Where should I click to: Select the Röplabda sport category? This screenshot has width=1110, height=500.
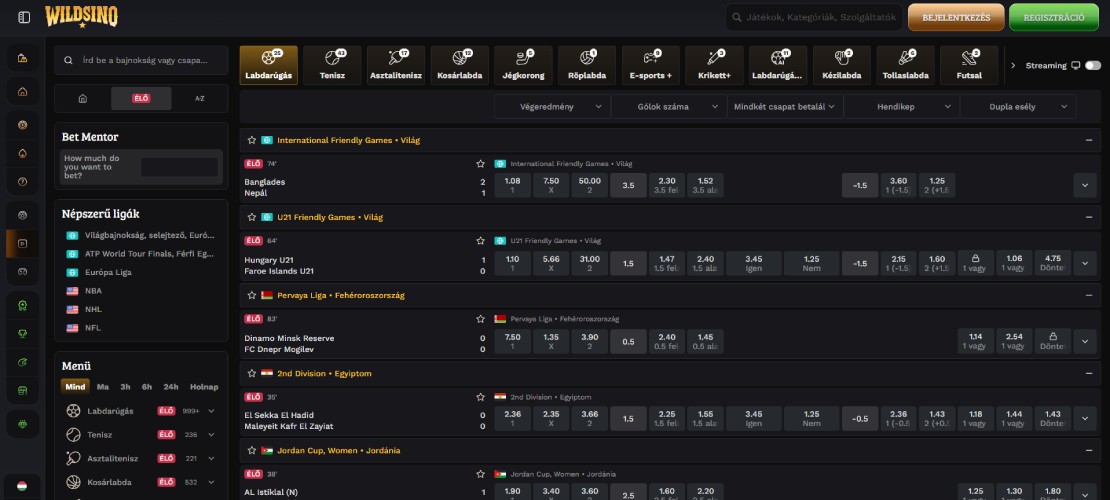[x=587, y=65]
